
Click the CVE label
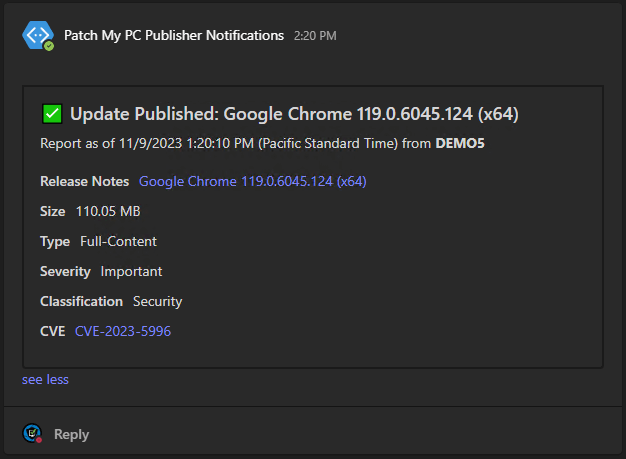[53, 331]
